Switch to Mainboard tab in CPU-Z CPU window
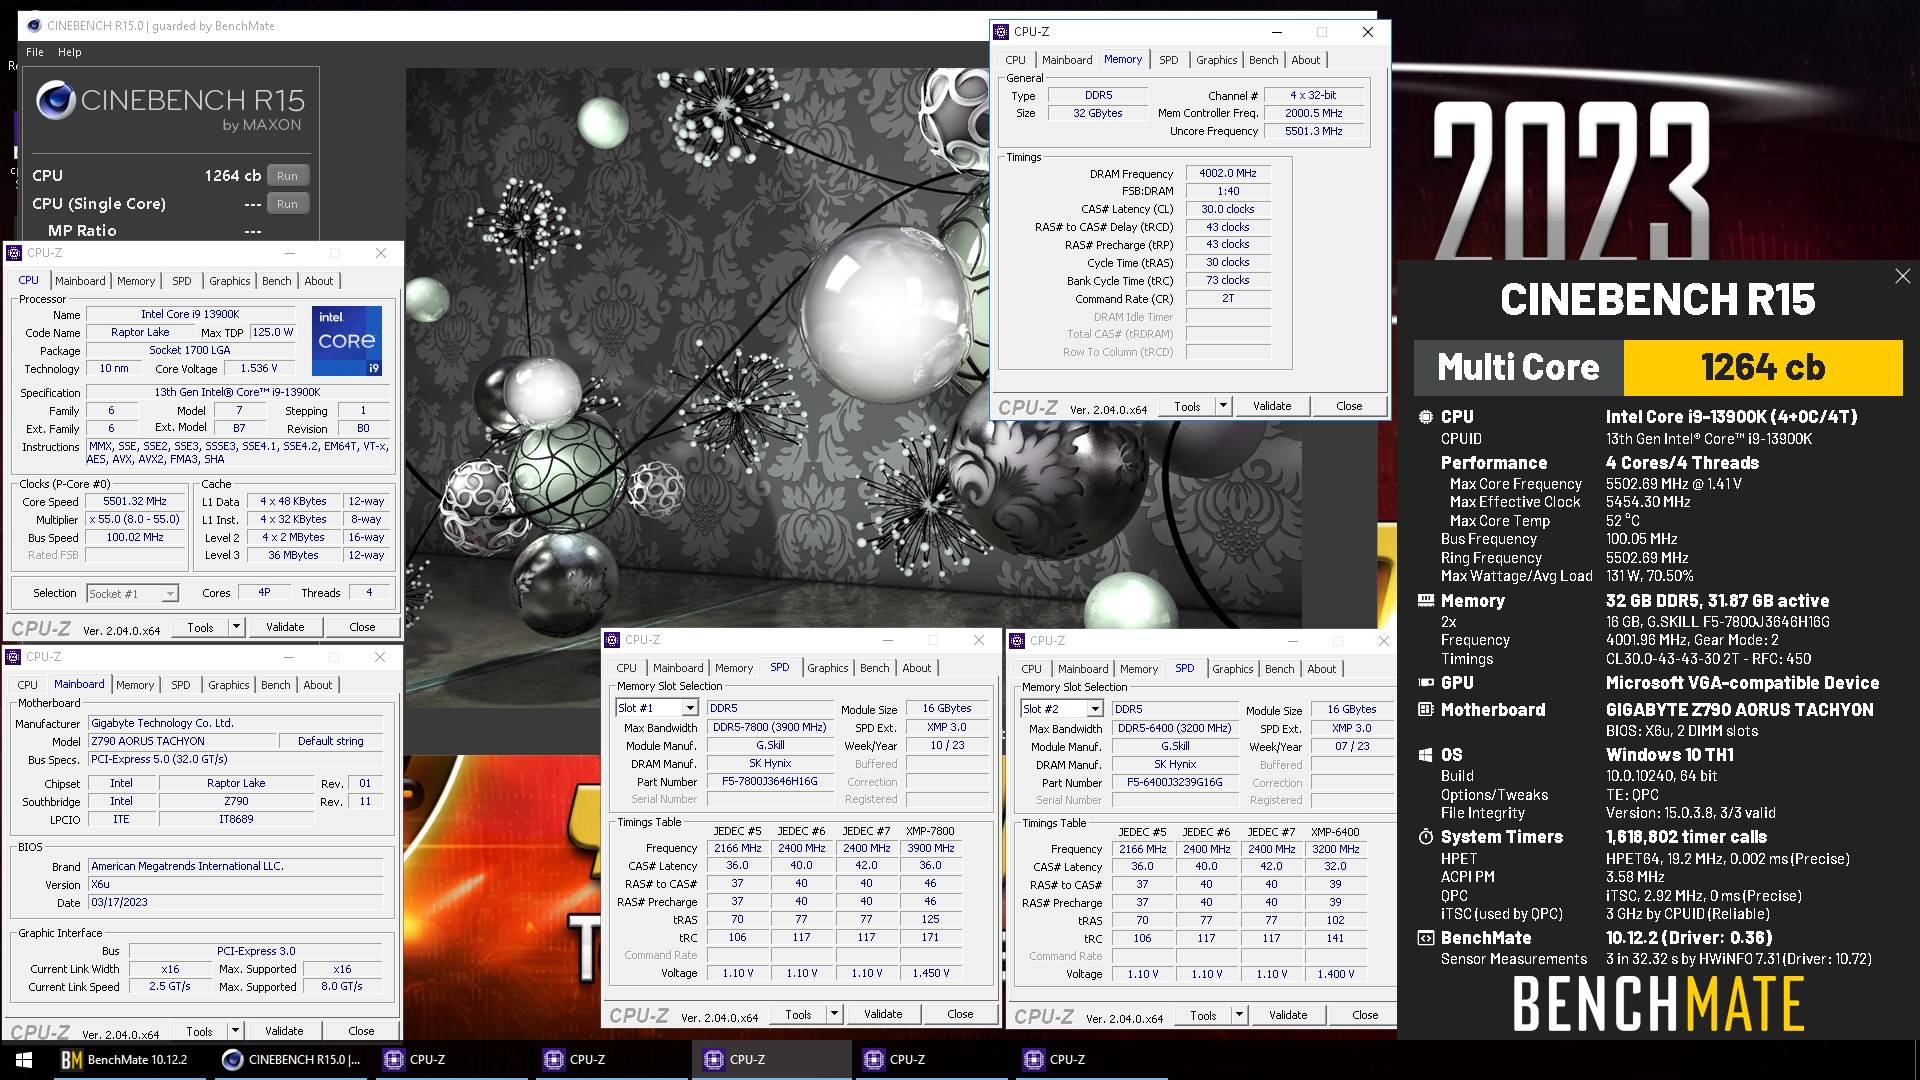 pos(80,281)
